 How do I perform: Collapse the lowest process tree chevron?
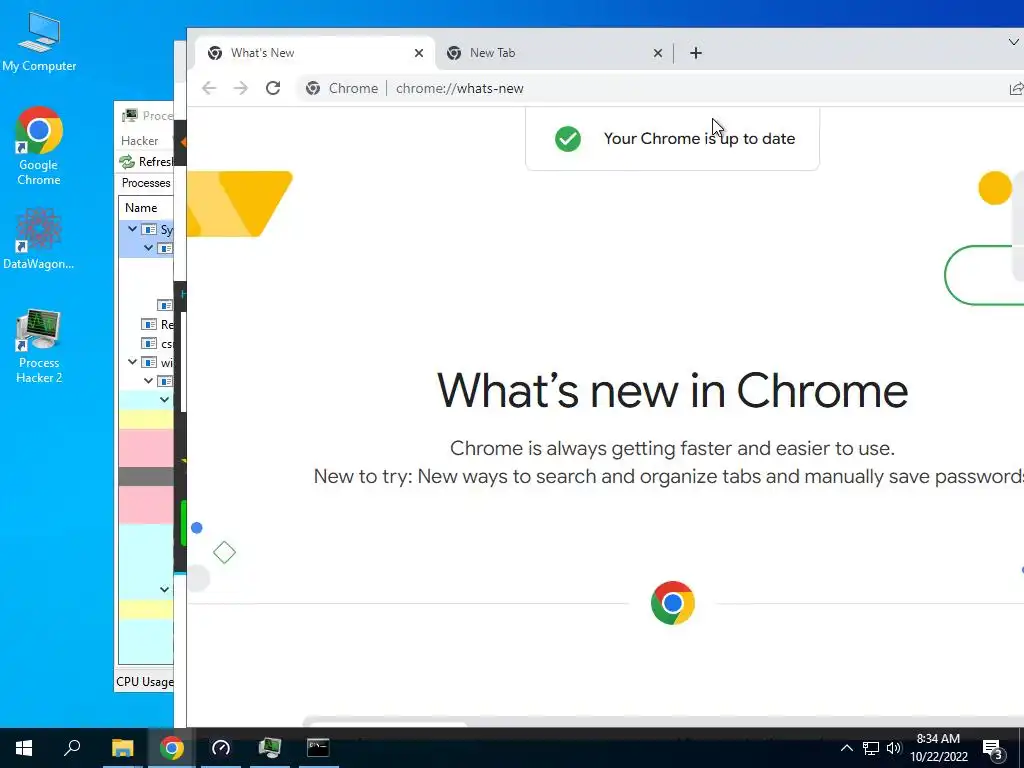[165, 590]
